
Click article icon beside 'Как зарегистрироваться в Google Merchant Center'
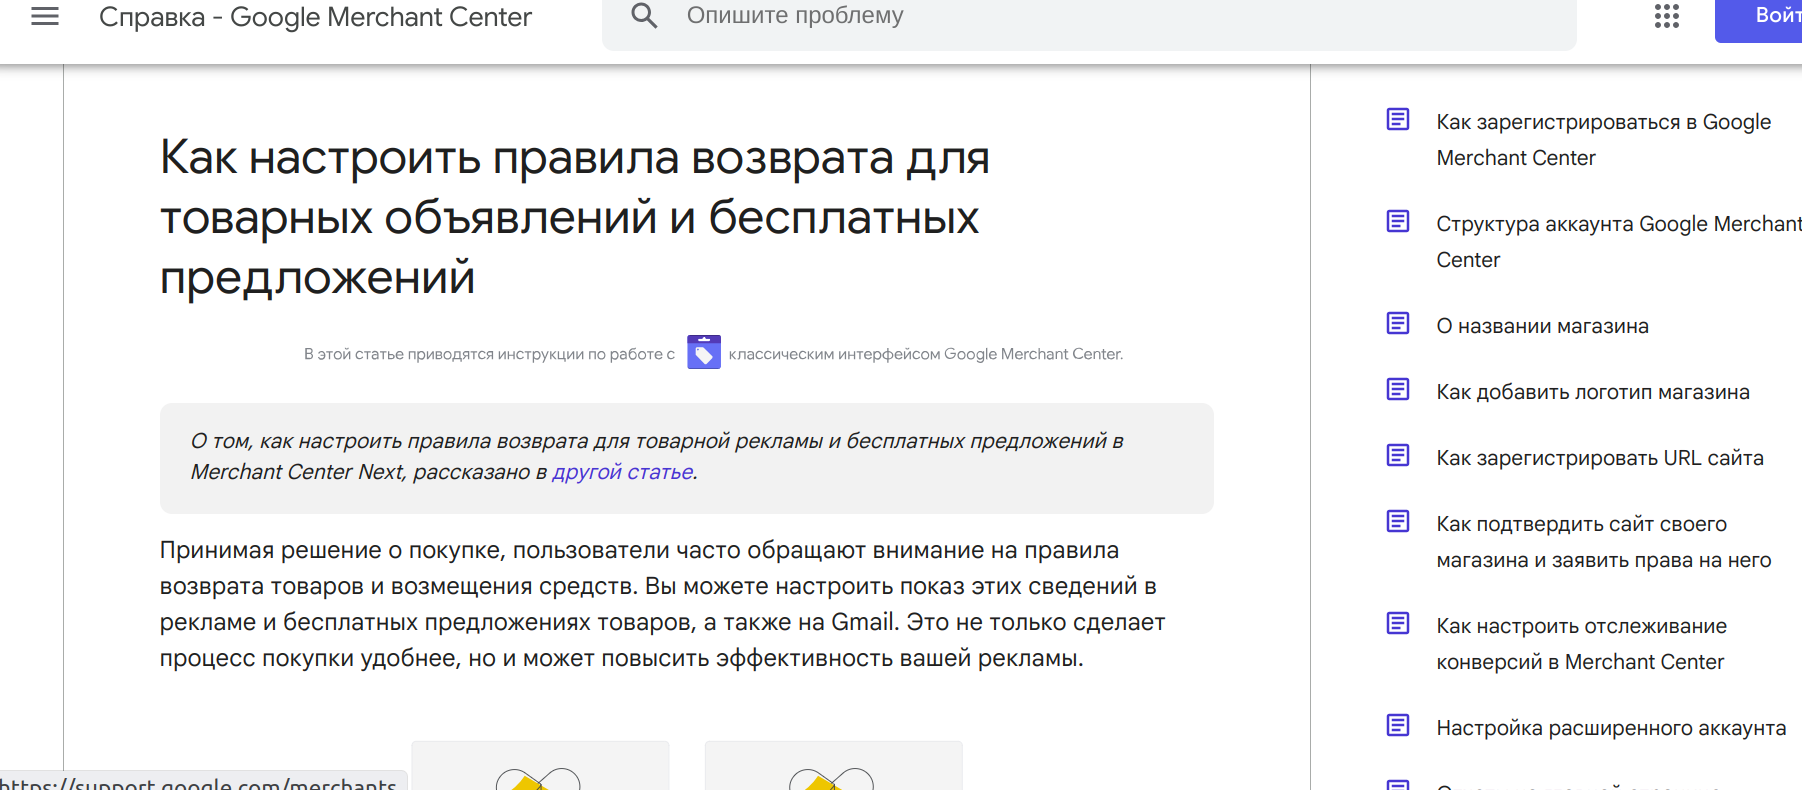[1398, 120]
